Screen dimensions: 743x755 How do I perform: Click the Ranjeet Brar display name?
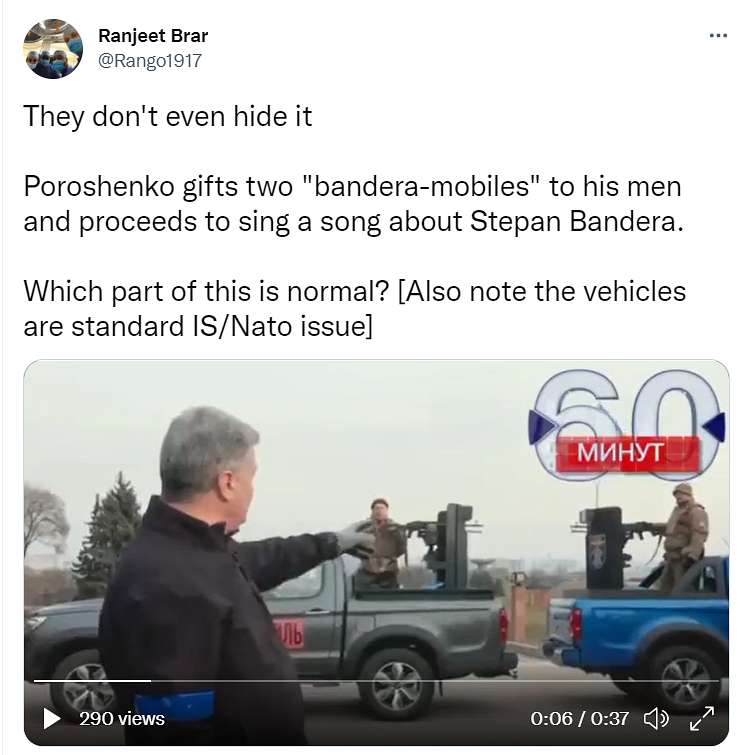[153, 36]
